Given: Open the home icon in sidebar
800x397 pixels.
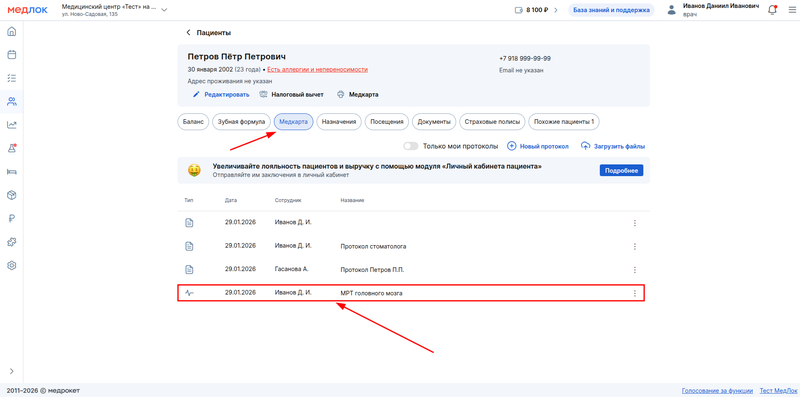Looking at the screenshot, I should coord(12,32).
